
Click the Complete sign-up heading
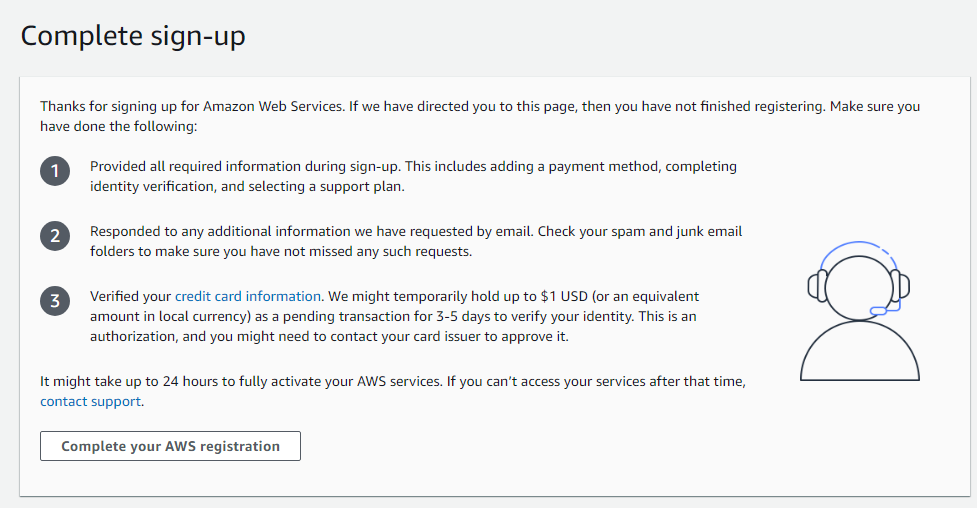[133, 36]
